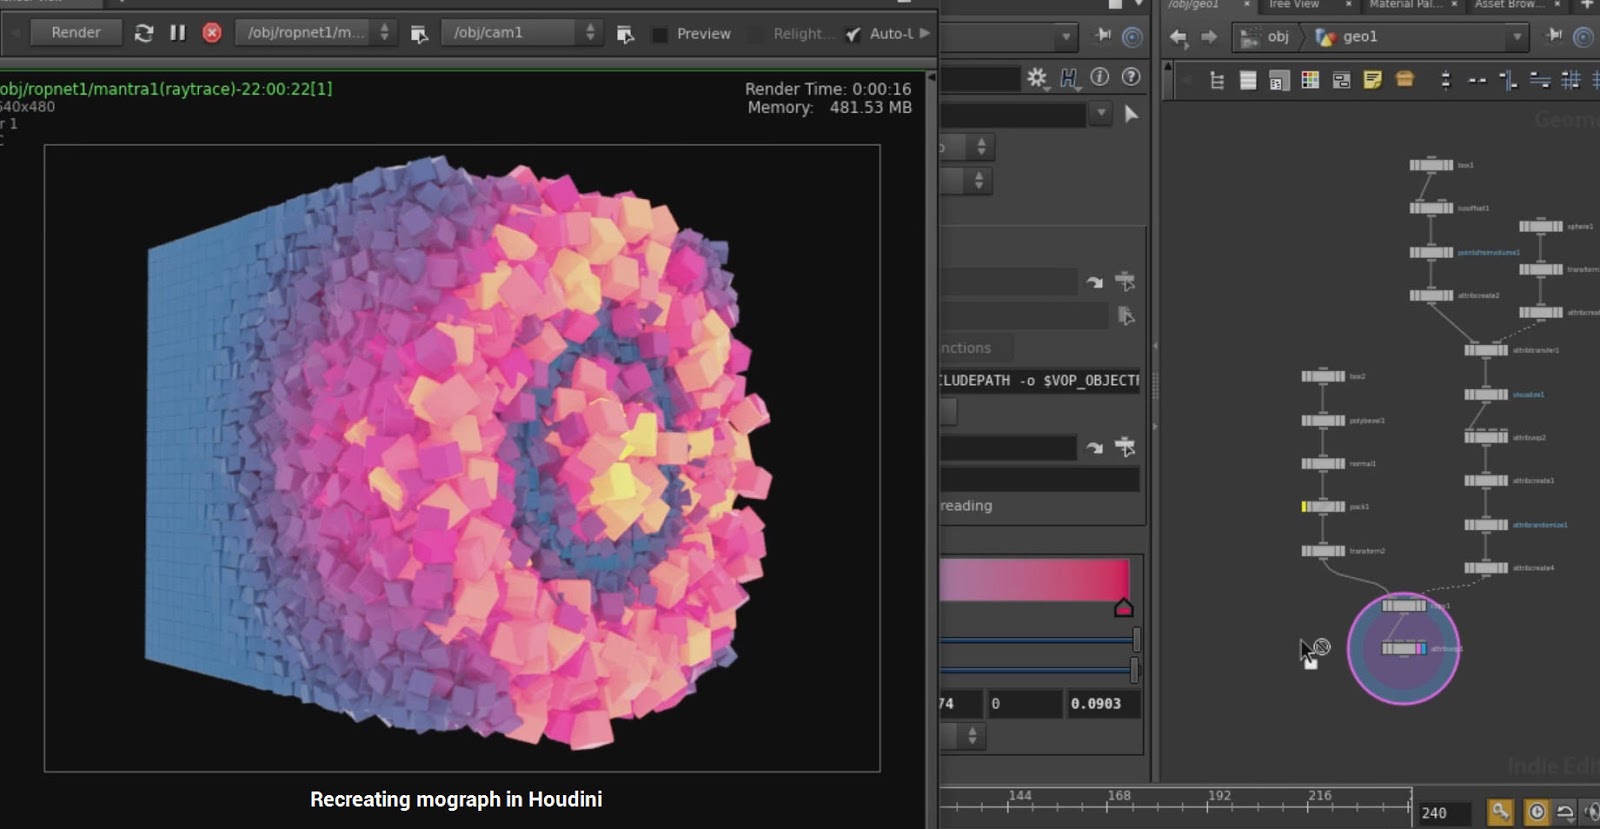1600x829 pixels.
Task: Select the box1 node
Action: [x=1431, y=165]
